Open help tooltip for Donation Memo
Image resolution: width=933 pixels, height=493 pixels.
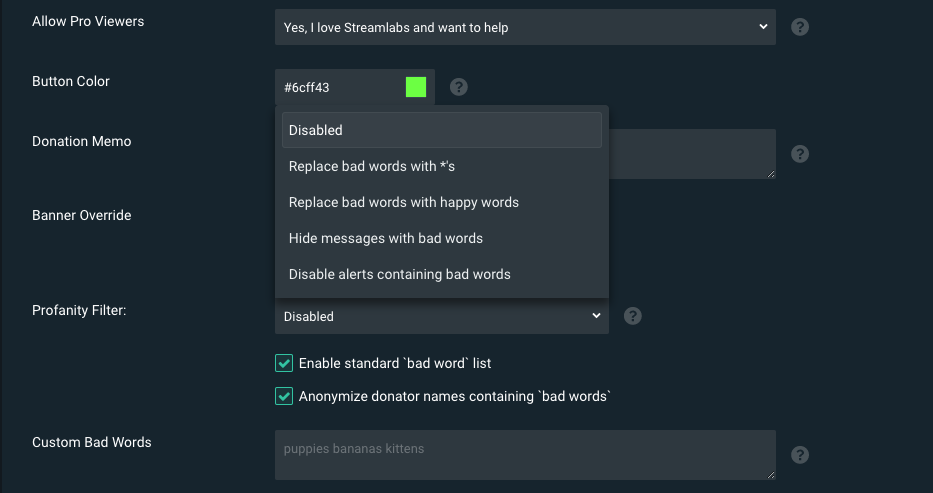[x=800, y=154]
